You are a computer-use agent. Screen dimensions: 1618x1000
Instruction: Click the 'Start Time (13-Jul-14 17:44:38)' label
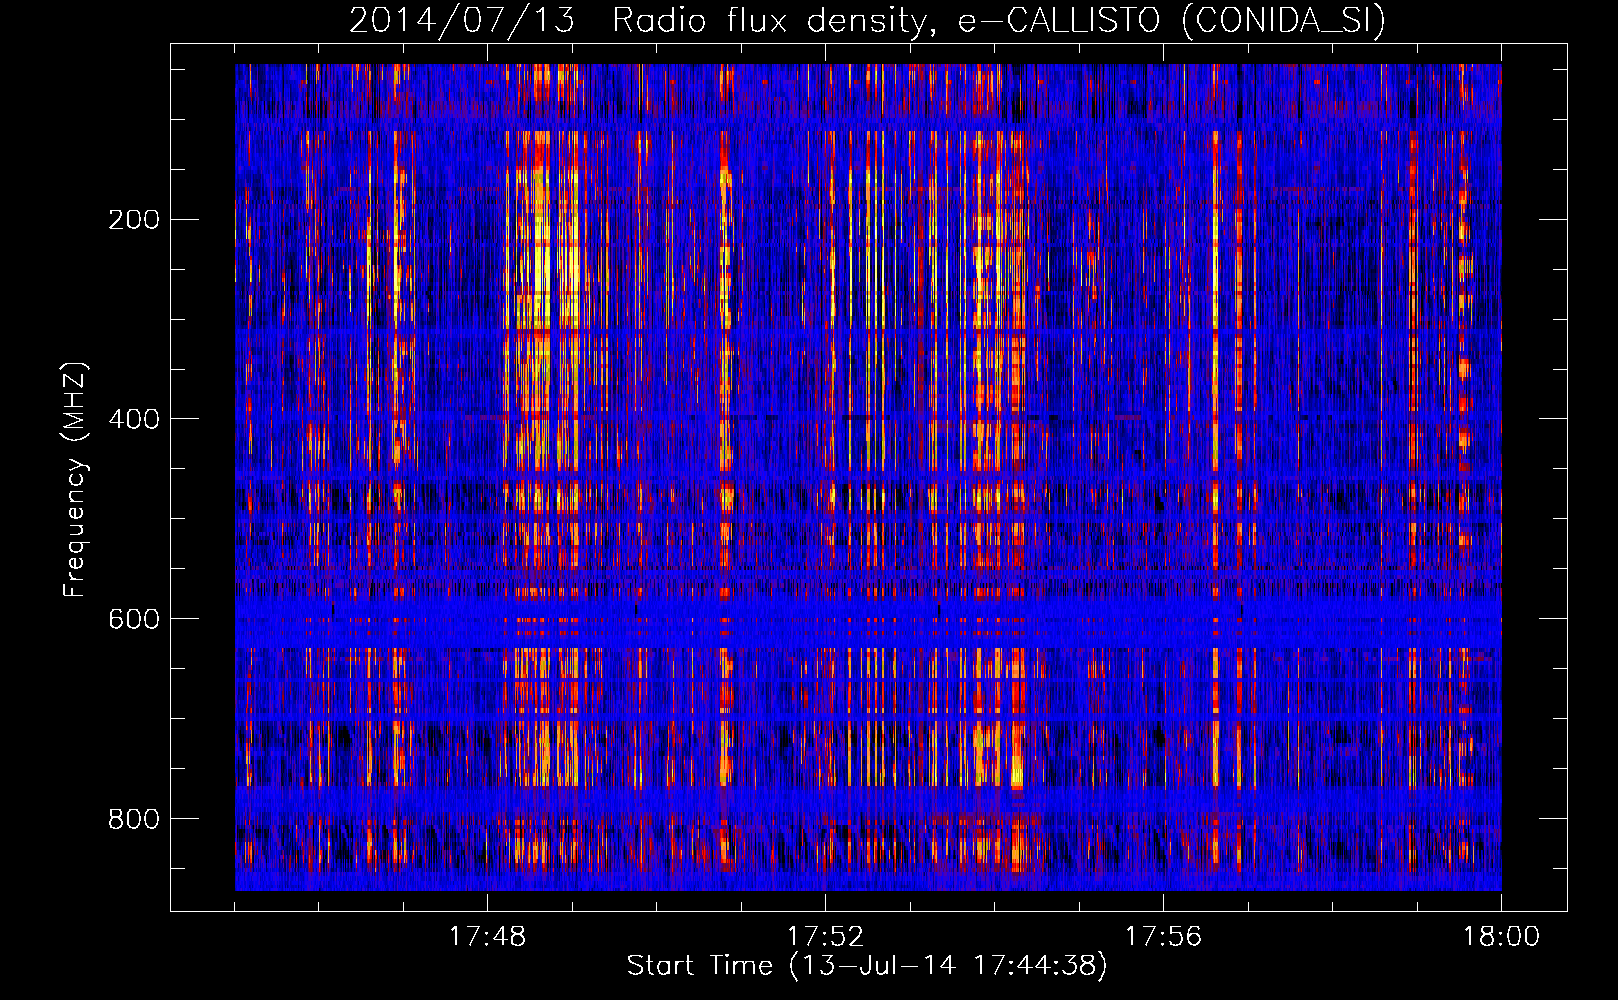(x=867, y=966)
